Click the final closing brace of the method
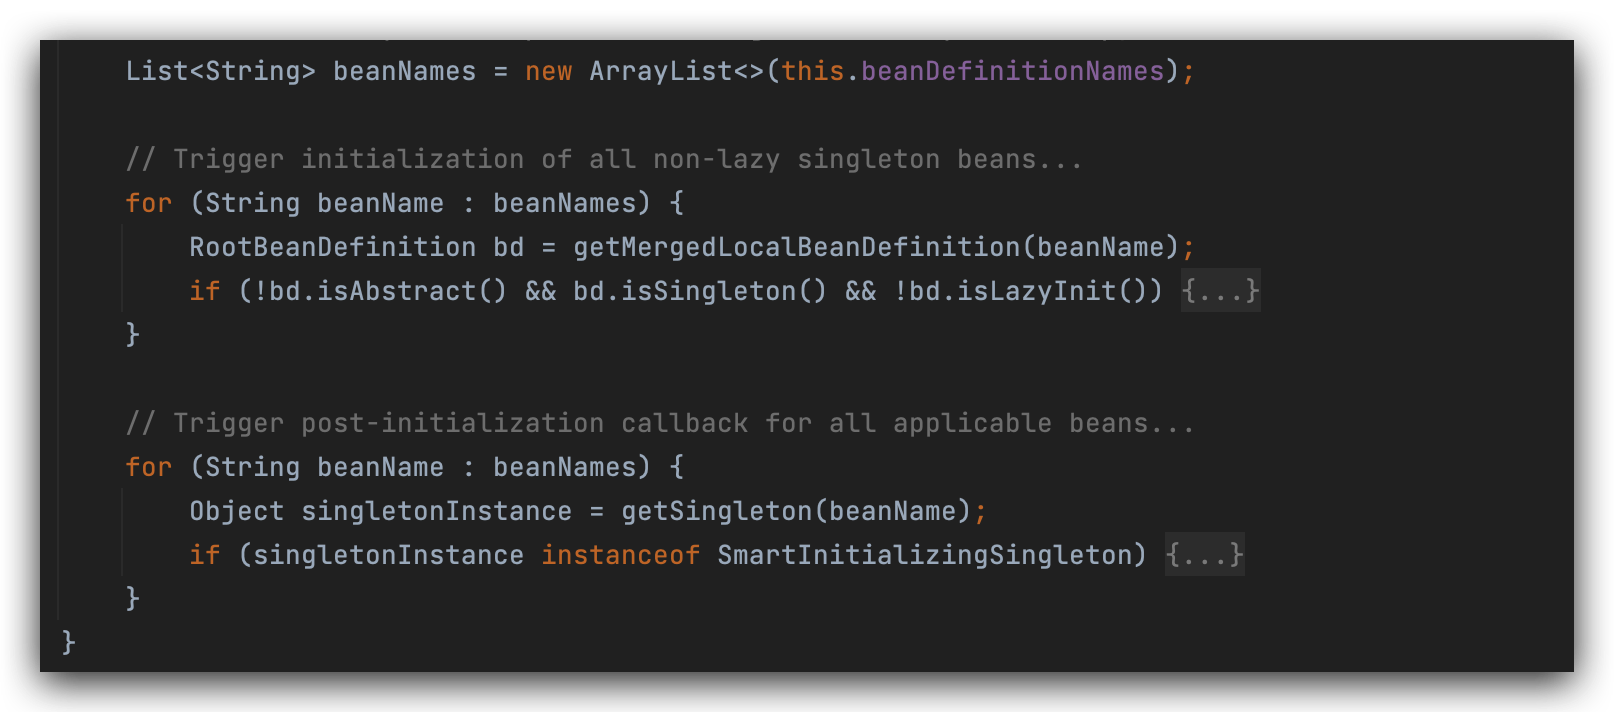The width and height of the screenshot is (1614, 712). [x=68, y=642]
